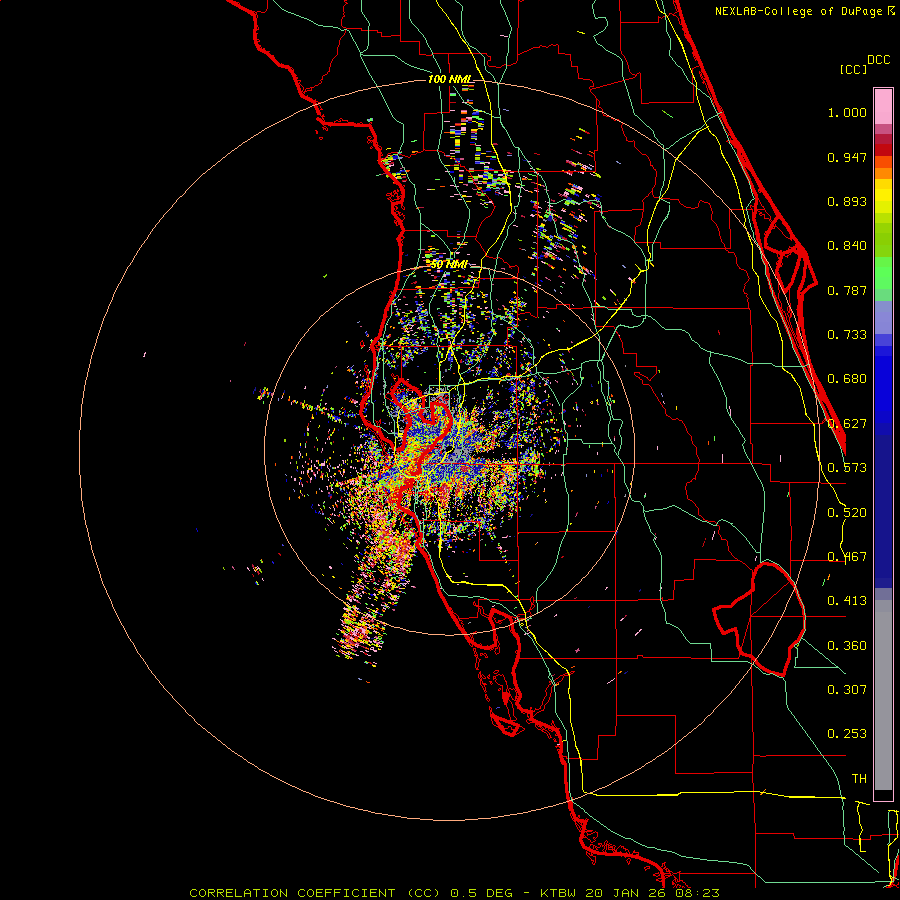The height and width of the screenshot is (900, 900).
Task: Click the 0.840 scale value
Action: (x=847, y=246)
